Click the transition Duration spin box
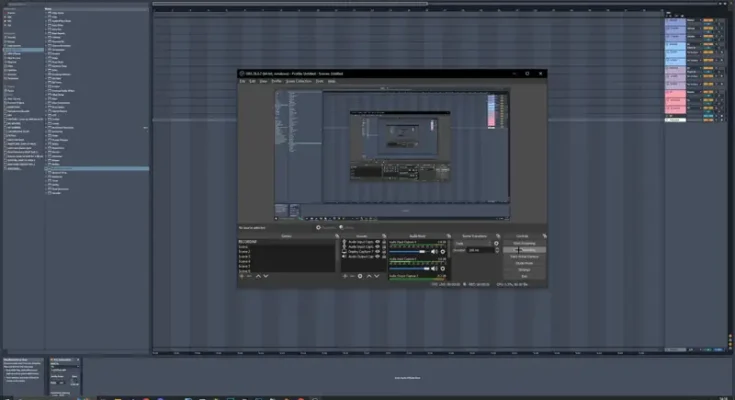 pos(480,250)
